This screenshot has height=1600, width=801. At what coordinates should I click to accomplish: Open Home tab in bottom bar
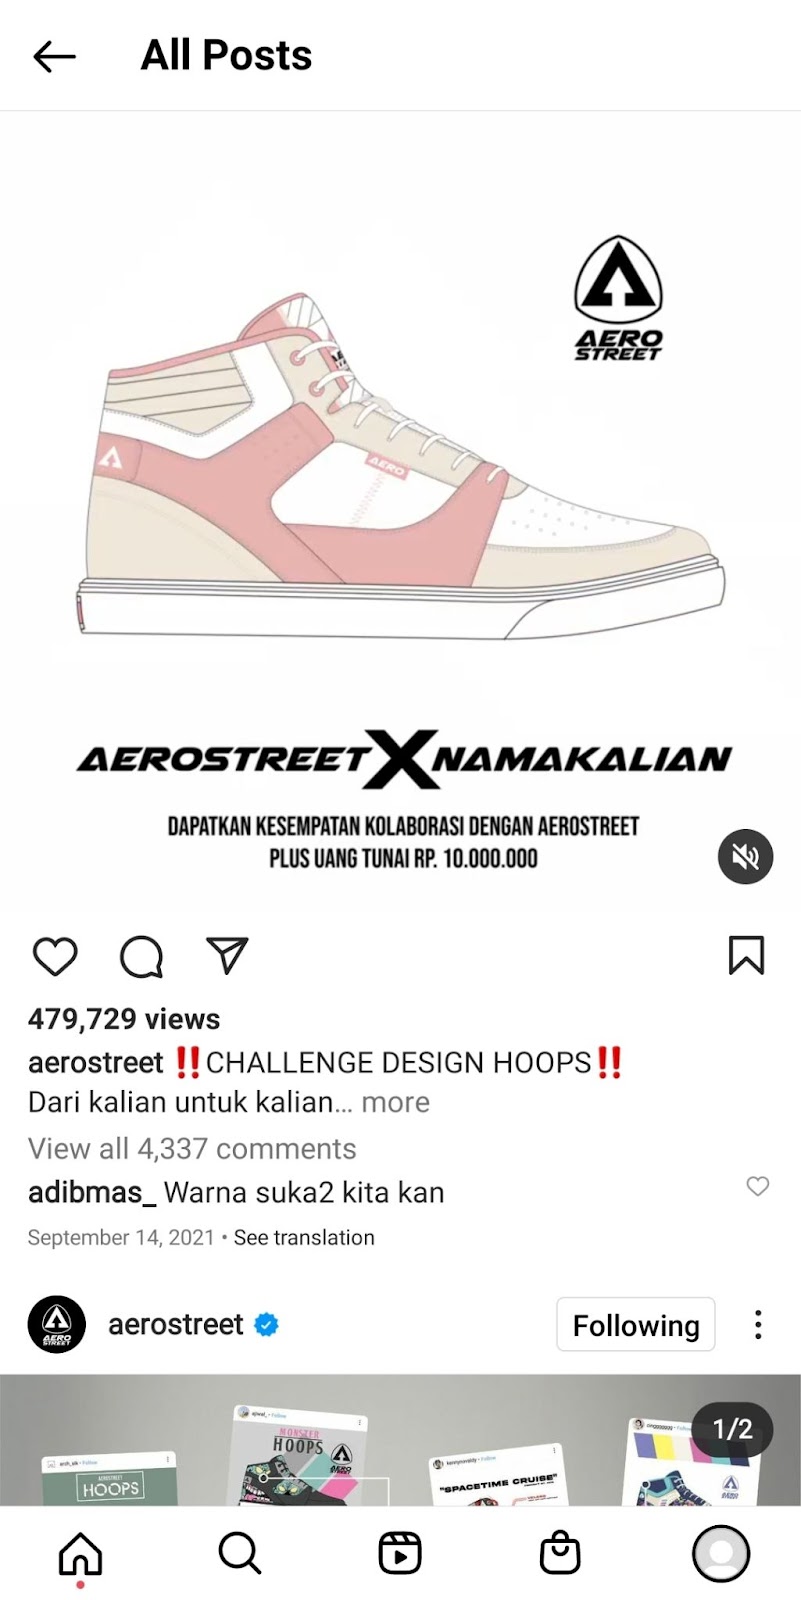[x=81, y=1554]
